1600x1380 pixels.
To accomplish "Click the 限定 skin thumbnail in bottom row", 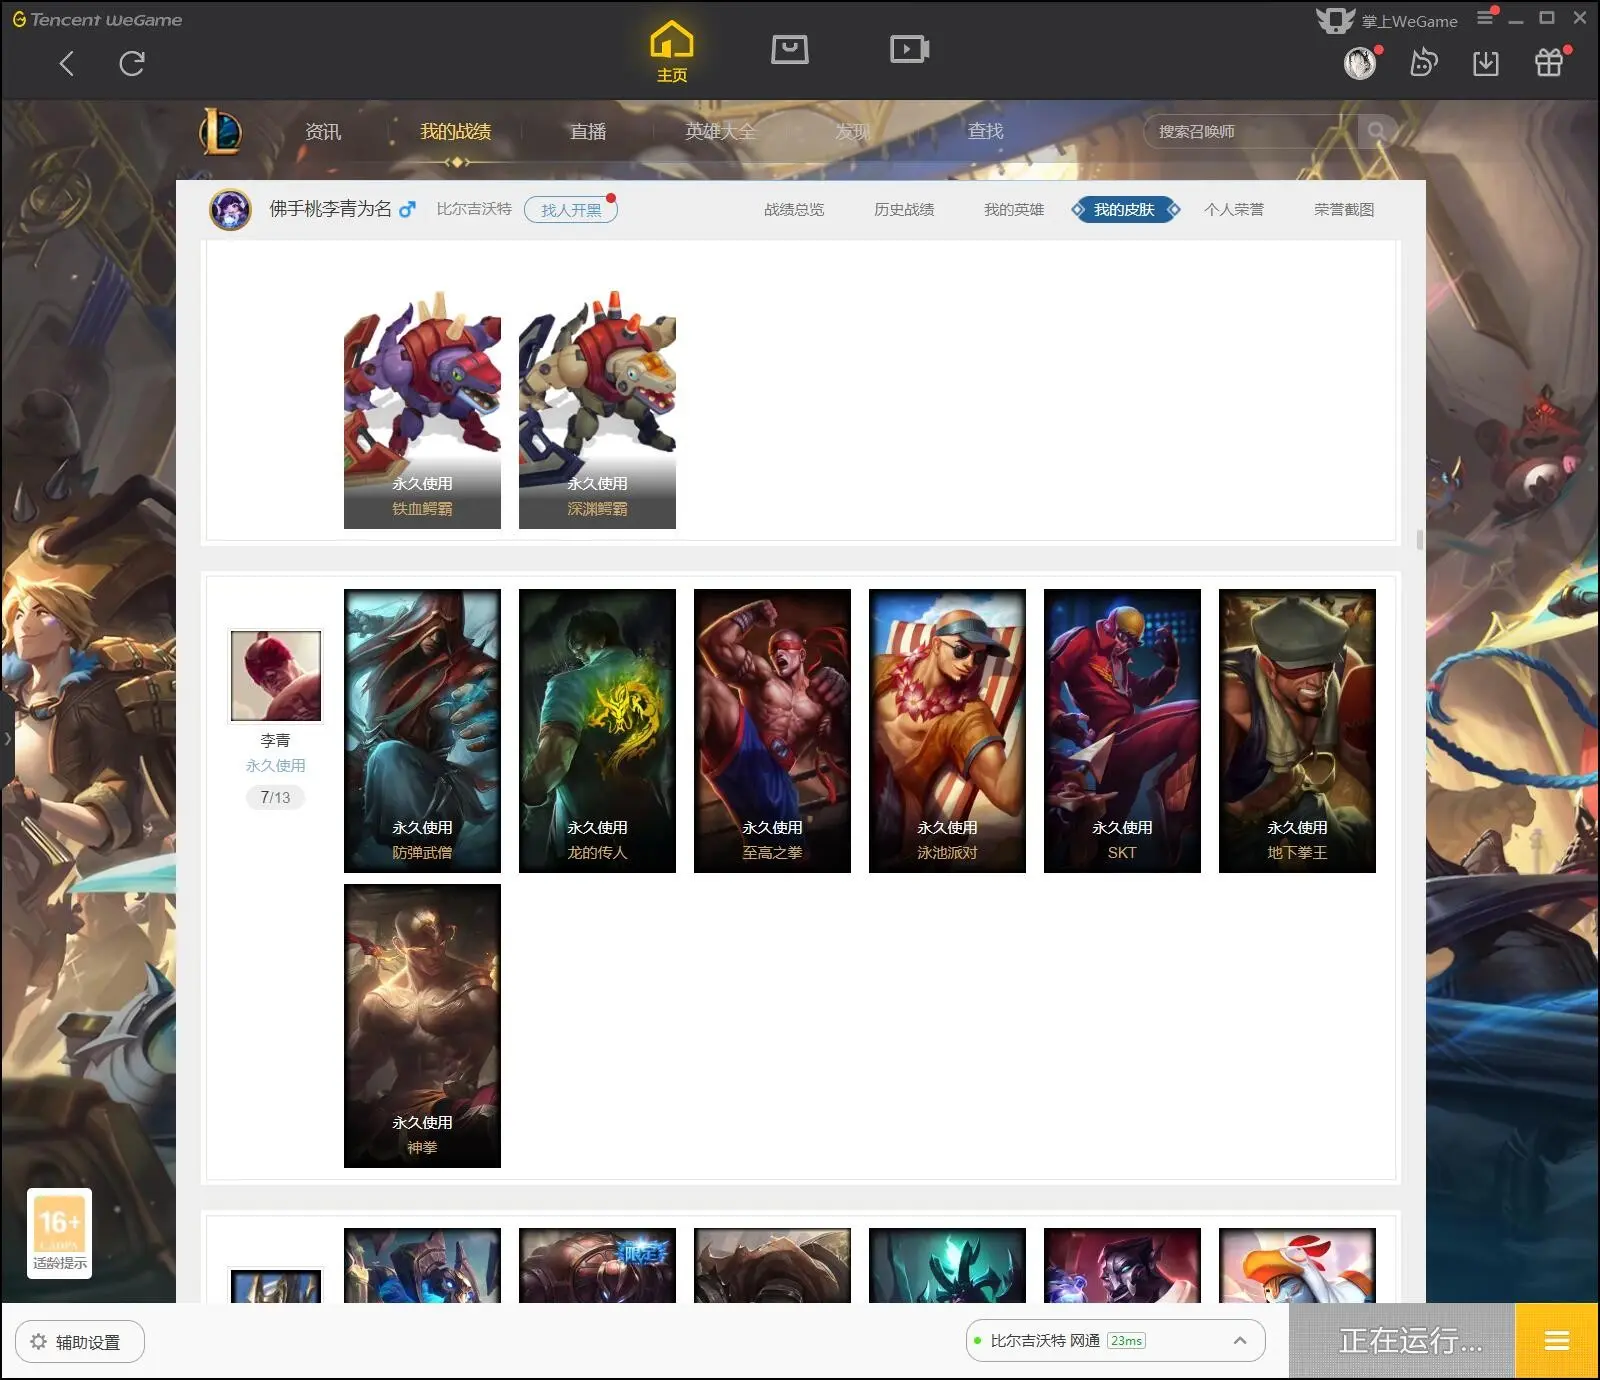I will pos(597,1266).
